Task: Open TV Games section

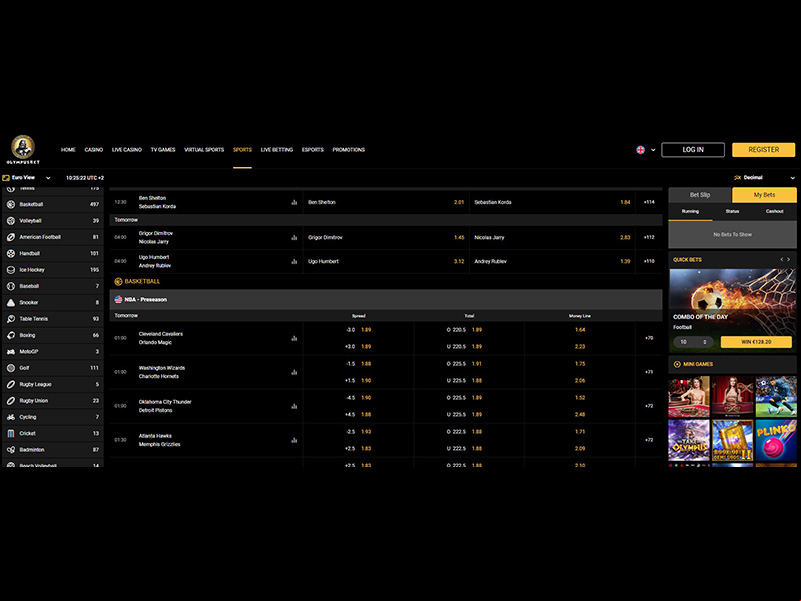Action: pos(163,150)
